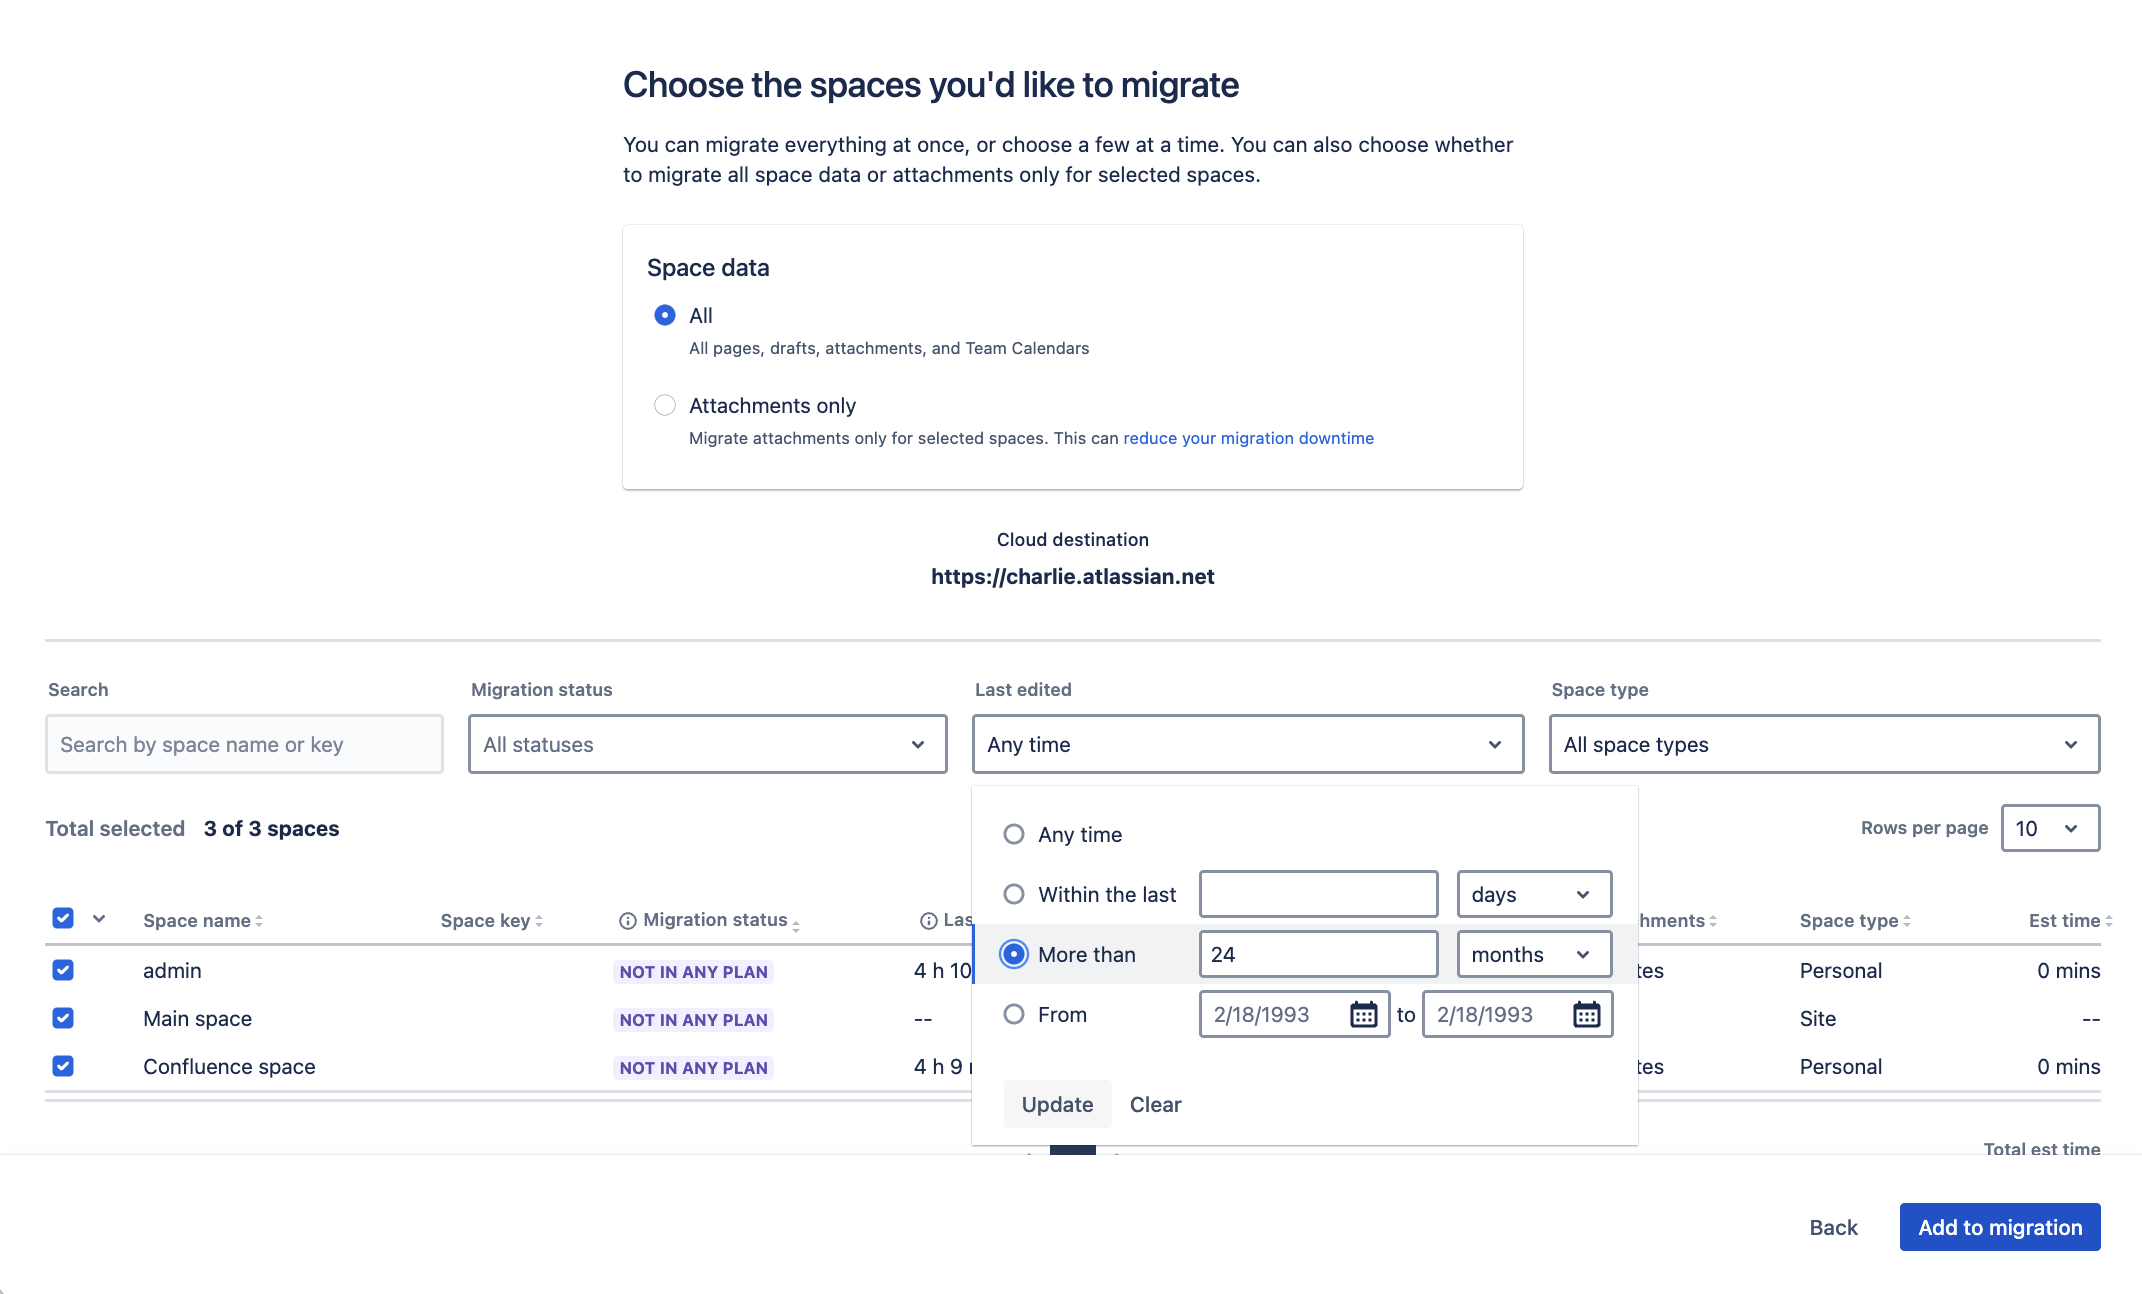
Task: Click the info icon beside Migration status header
Action: pyautogui.click(x=627, y=920)
